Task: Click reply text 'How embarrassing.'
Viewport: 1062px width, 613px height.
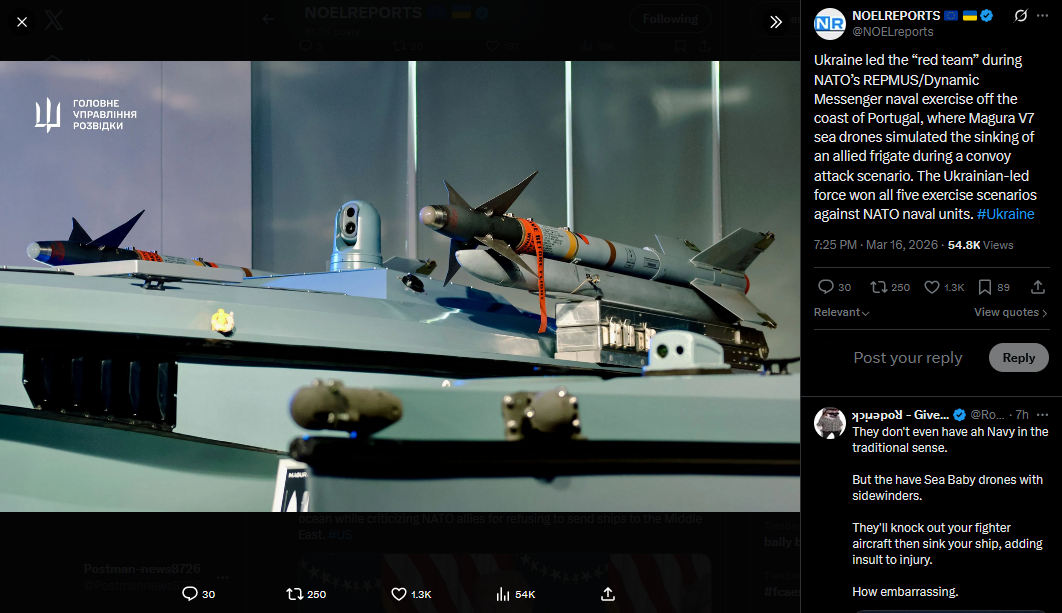Action: [x=905, y=592]
